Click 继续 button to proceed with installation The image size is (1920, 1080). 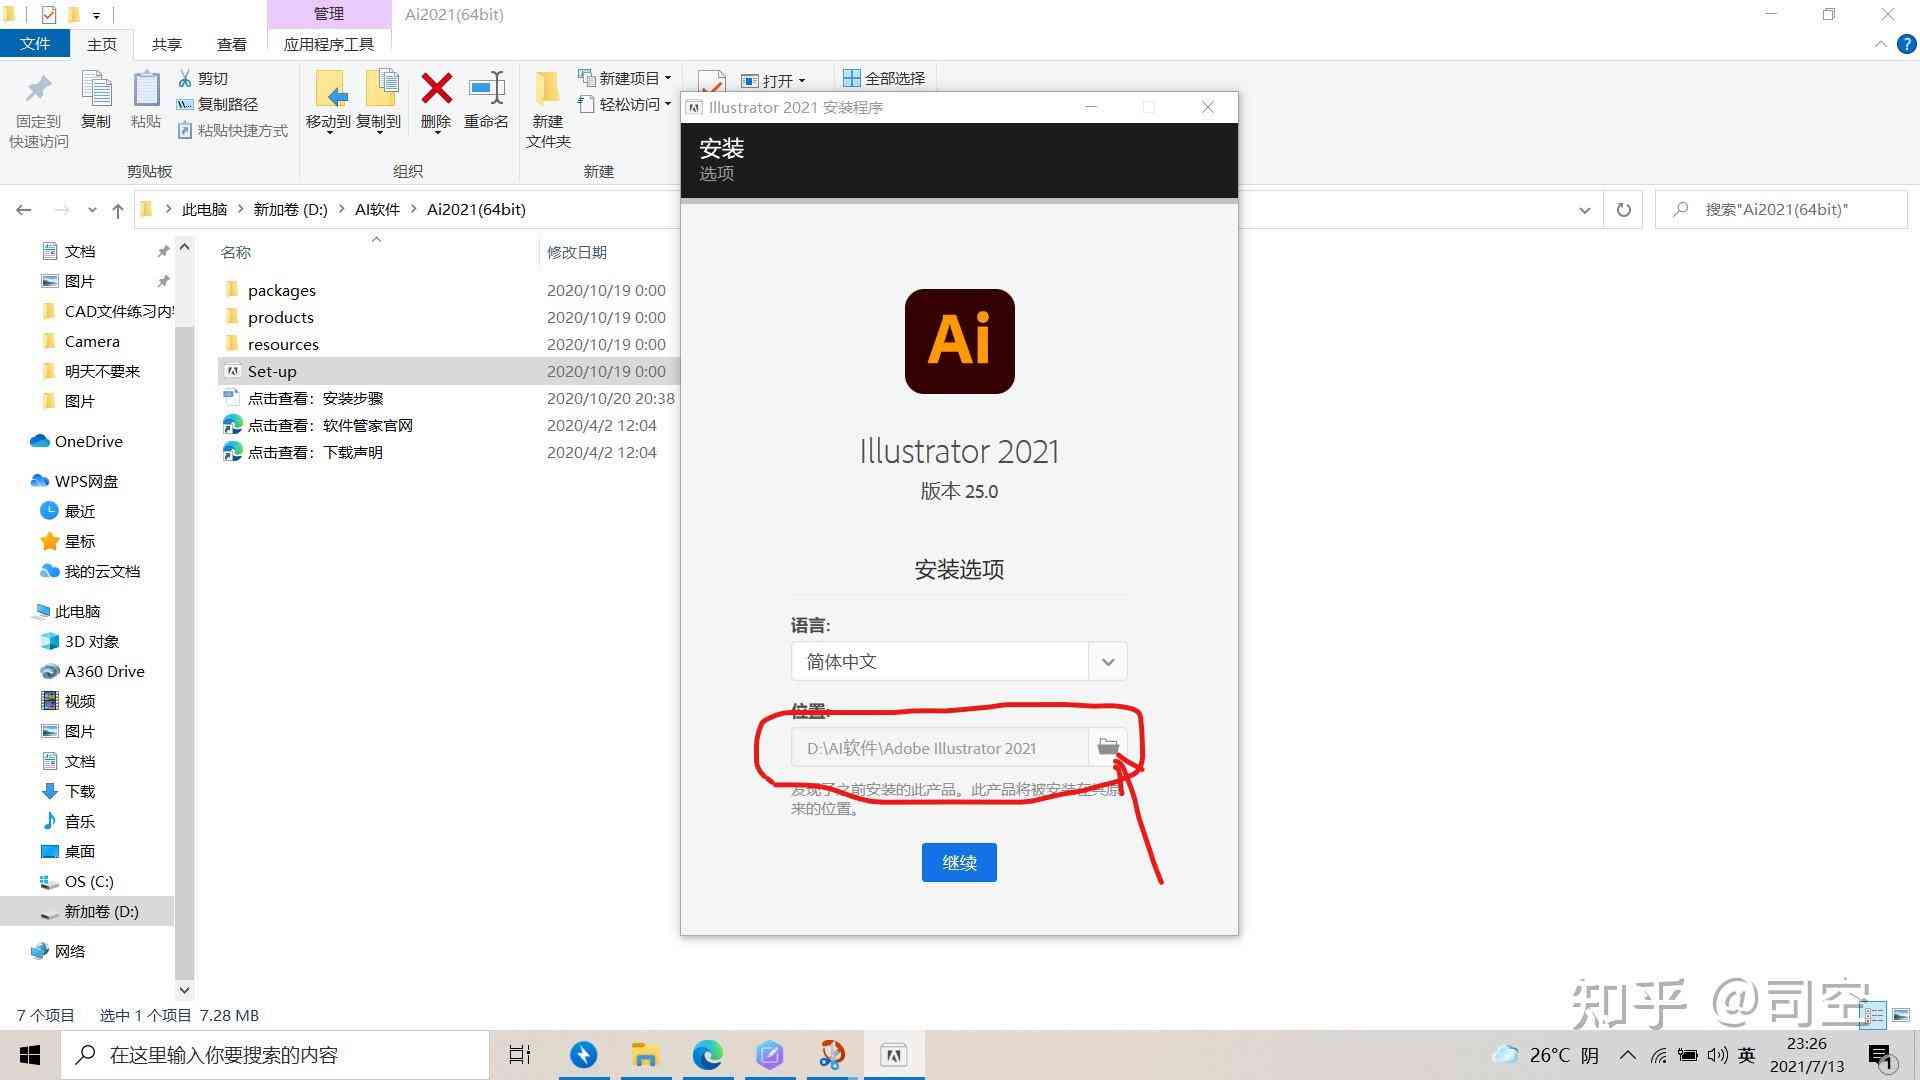tap(959, 861)
